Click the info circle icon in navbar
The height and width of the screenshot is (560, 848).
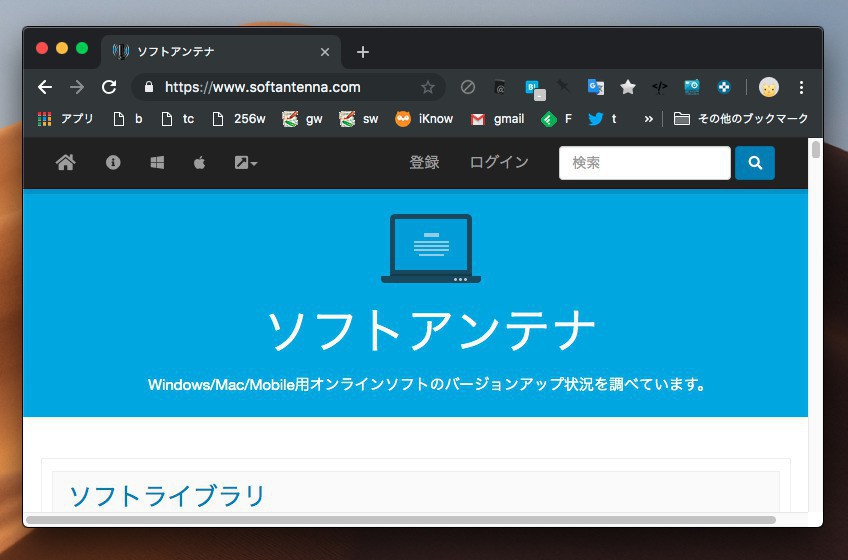tap(113, 162)
